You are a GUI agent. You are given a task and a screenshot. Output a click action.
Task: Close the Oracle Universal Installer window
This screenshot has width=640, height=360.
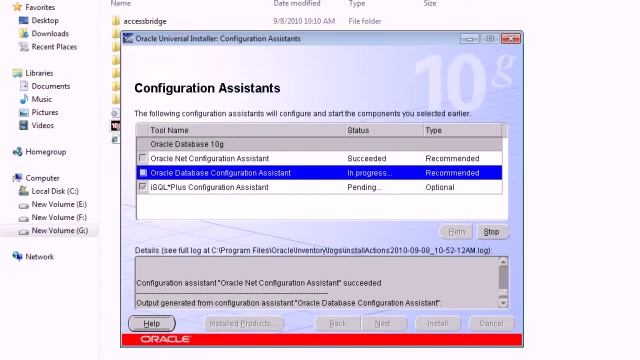pos(511,38)
